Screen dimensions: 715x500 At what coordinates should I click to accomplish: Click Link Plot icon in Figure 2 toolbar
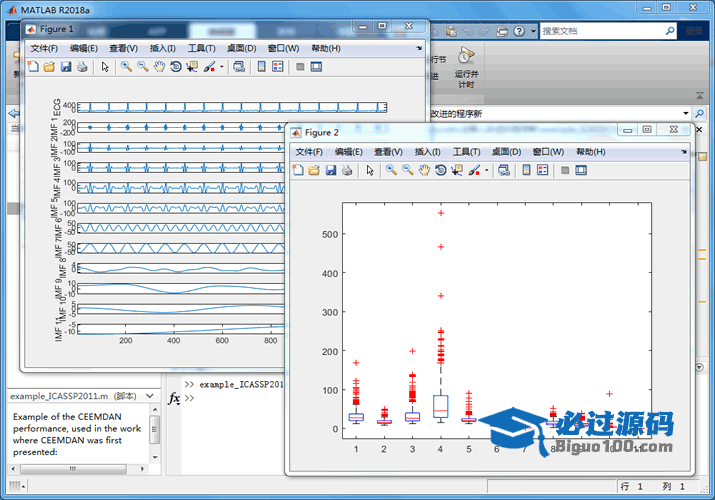[504, 170]
